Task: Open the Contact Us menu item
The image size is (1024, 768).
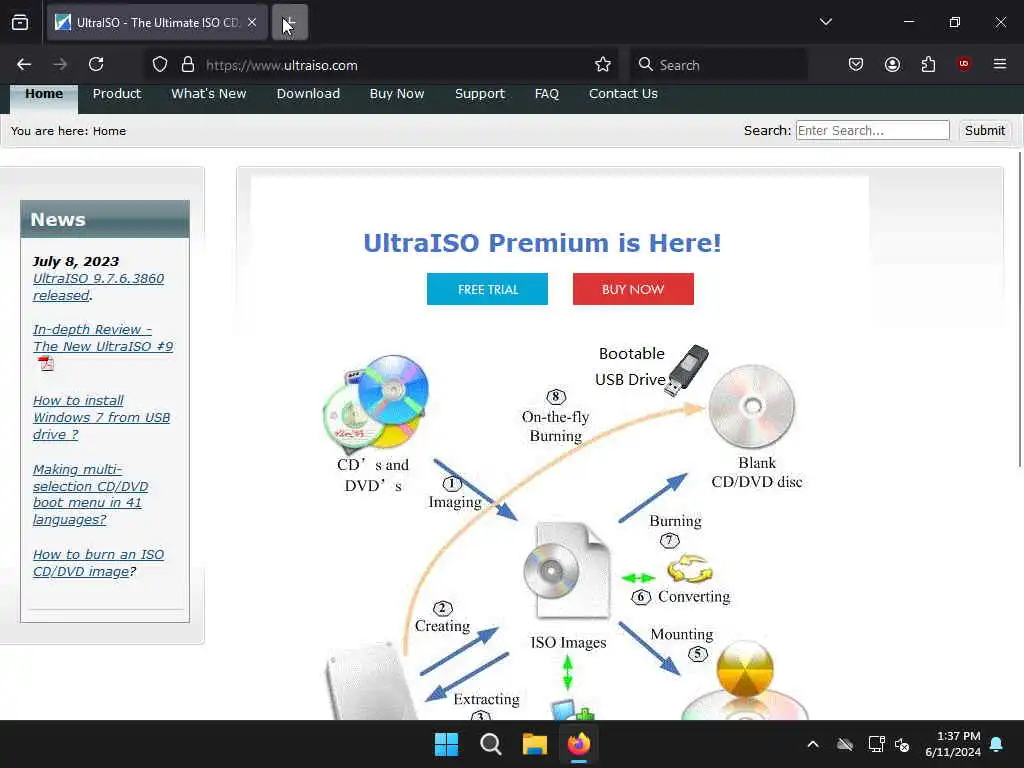Action: pos(623,94)
